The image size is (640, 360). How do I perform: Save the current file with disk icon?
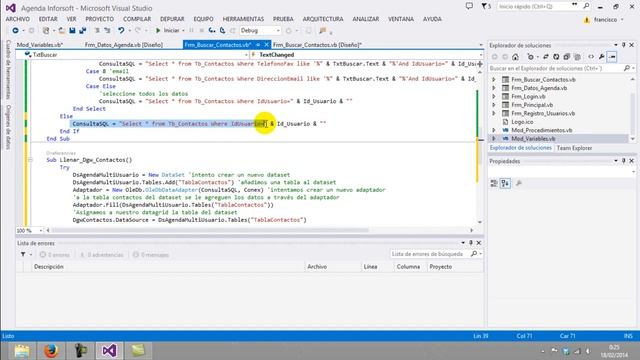[x=72, y=31]
